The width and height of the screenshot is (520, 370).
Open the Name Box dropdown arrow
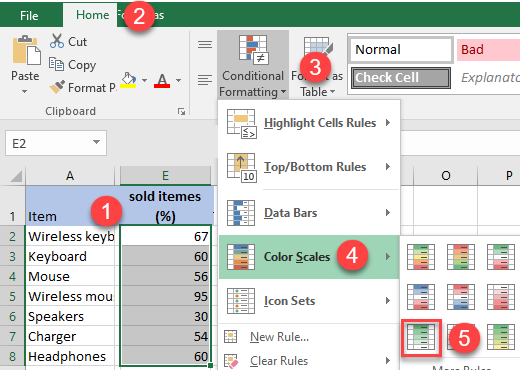(97, 142)
